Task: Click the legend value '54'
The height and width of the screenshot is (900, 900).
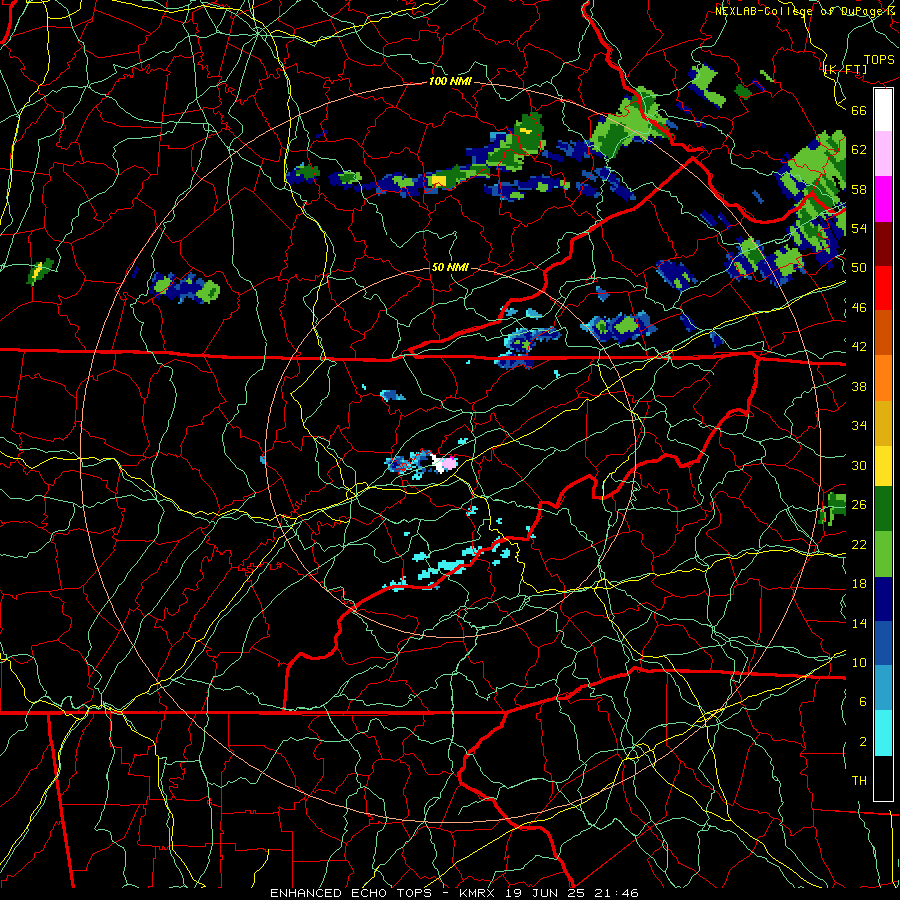Action: pyautogui.click(x=859, y=228)
